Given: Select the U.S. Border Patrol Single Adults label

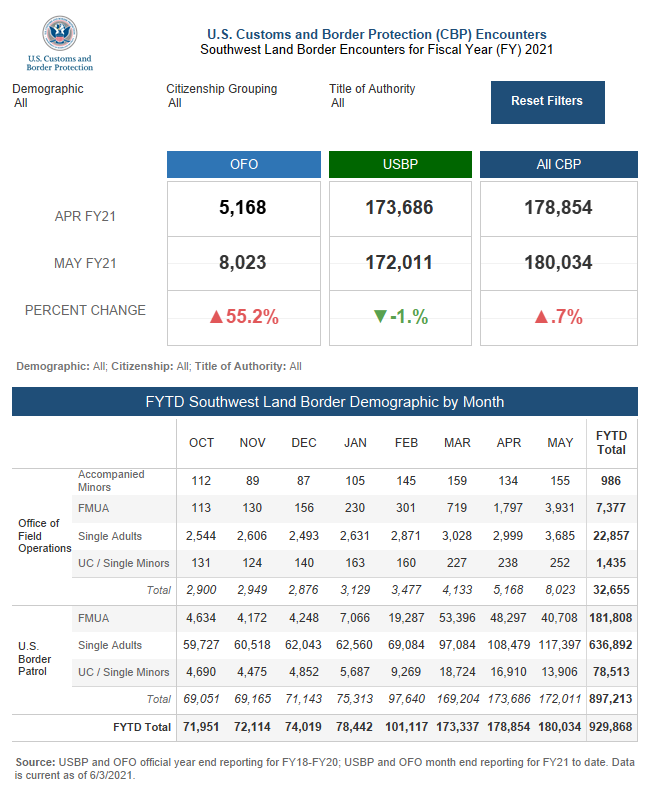Looking at the screenshot, I should [x=110, y=645].
